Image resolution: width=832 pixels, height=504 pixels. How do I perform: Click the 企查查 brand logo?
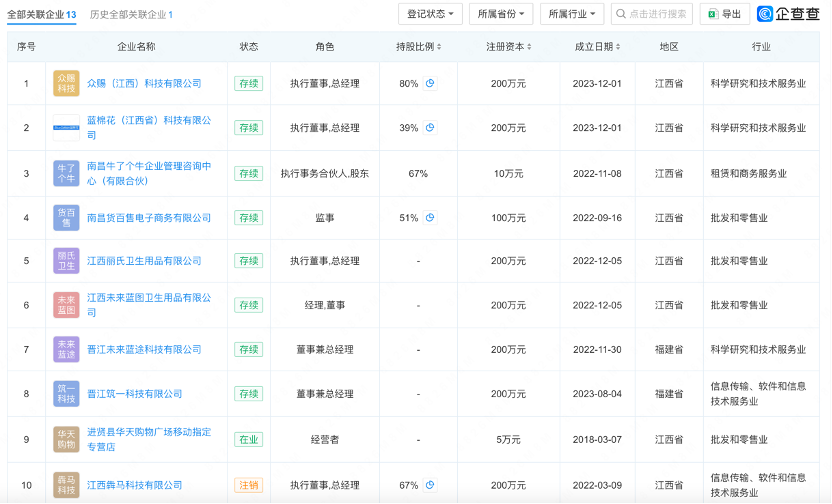coord(791,14)
